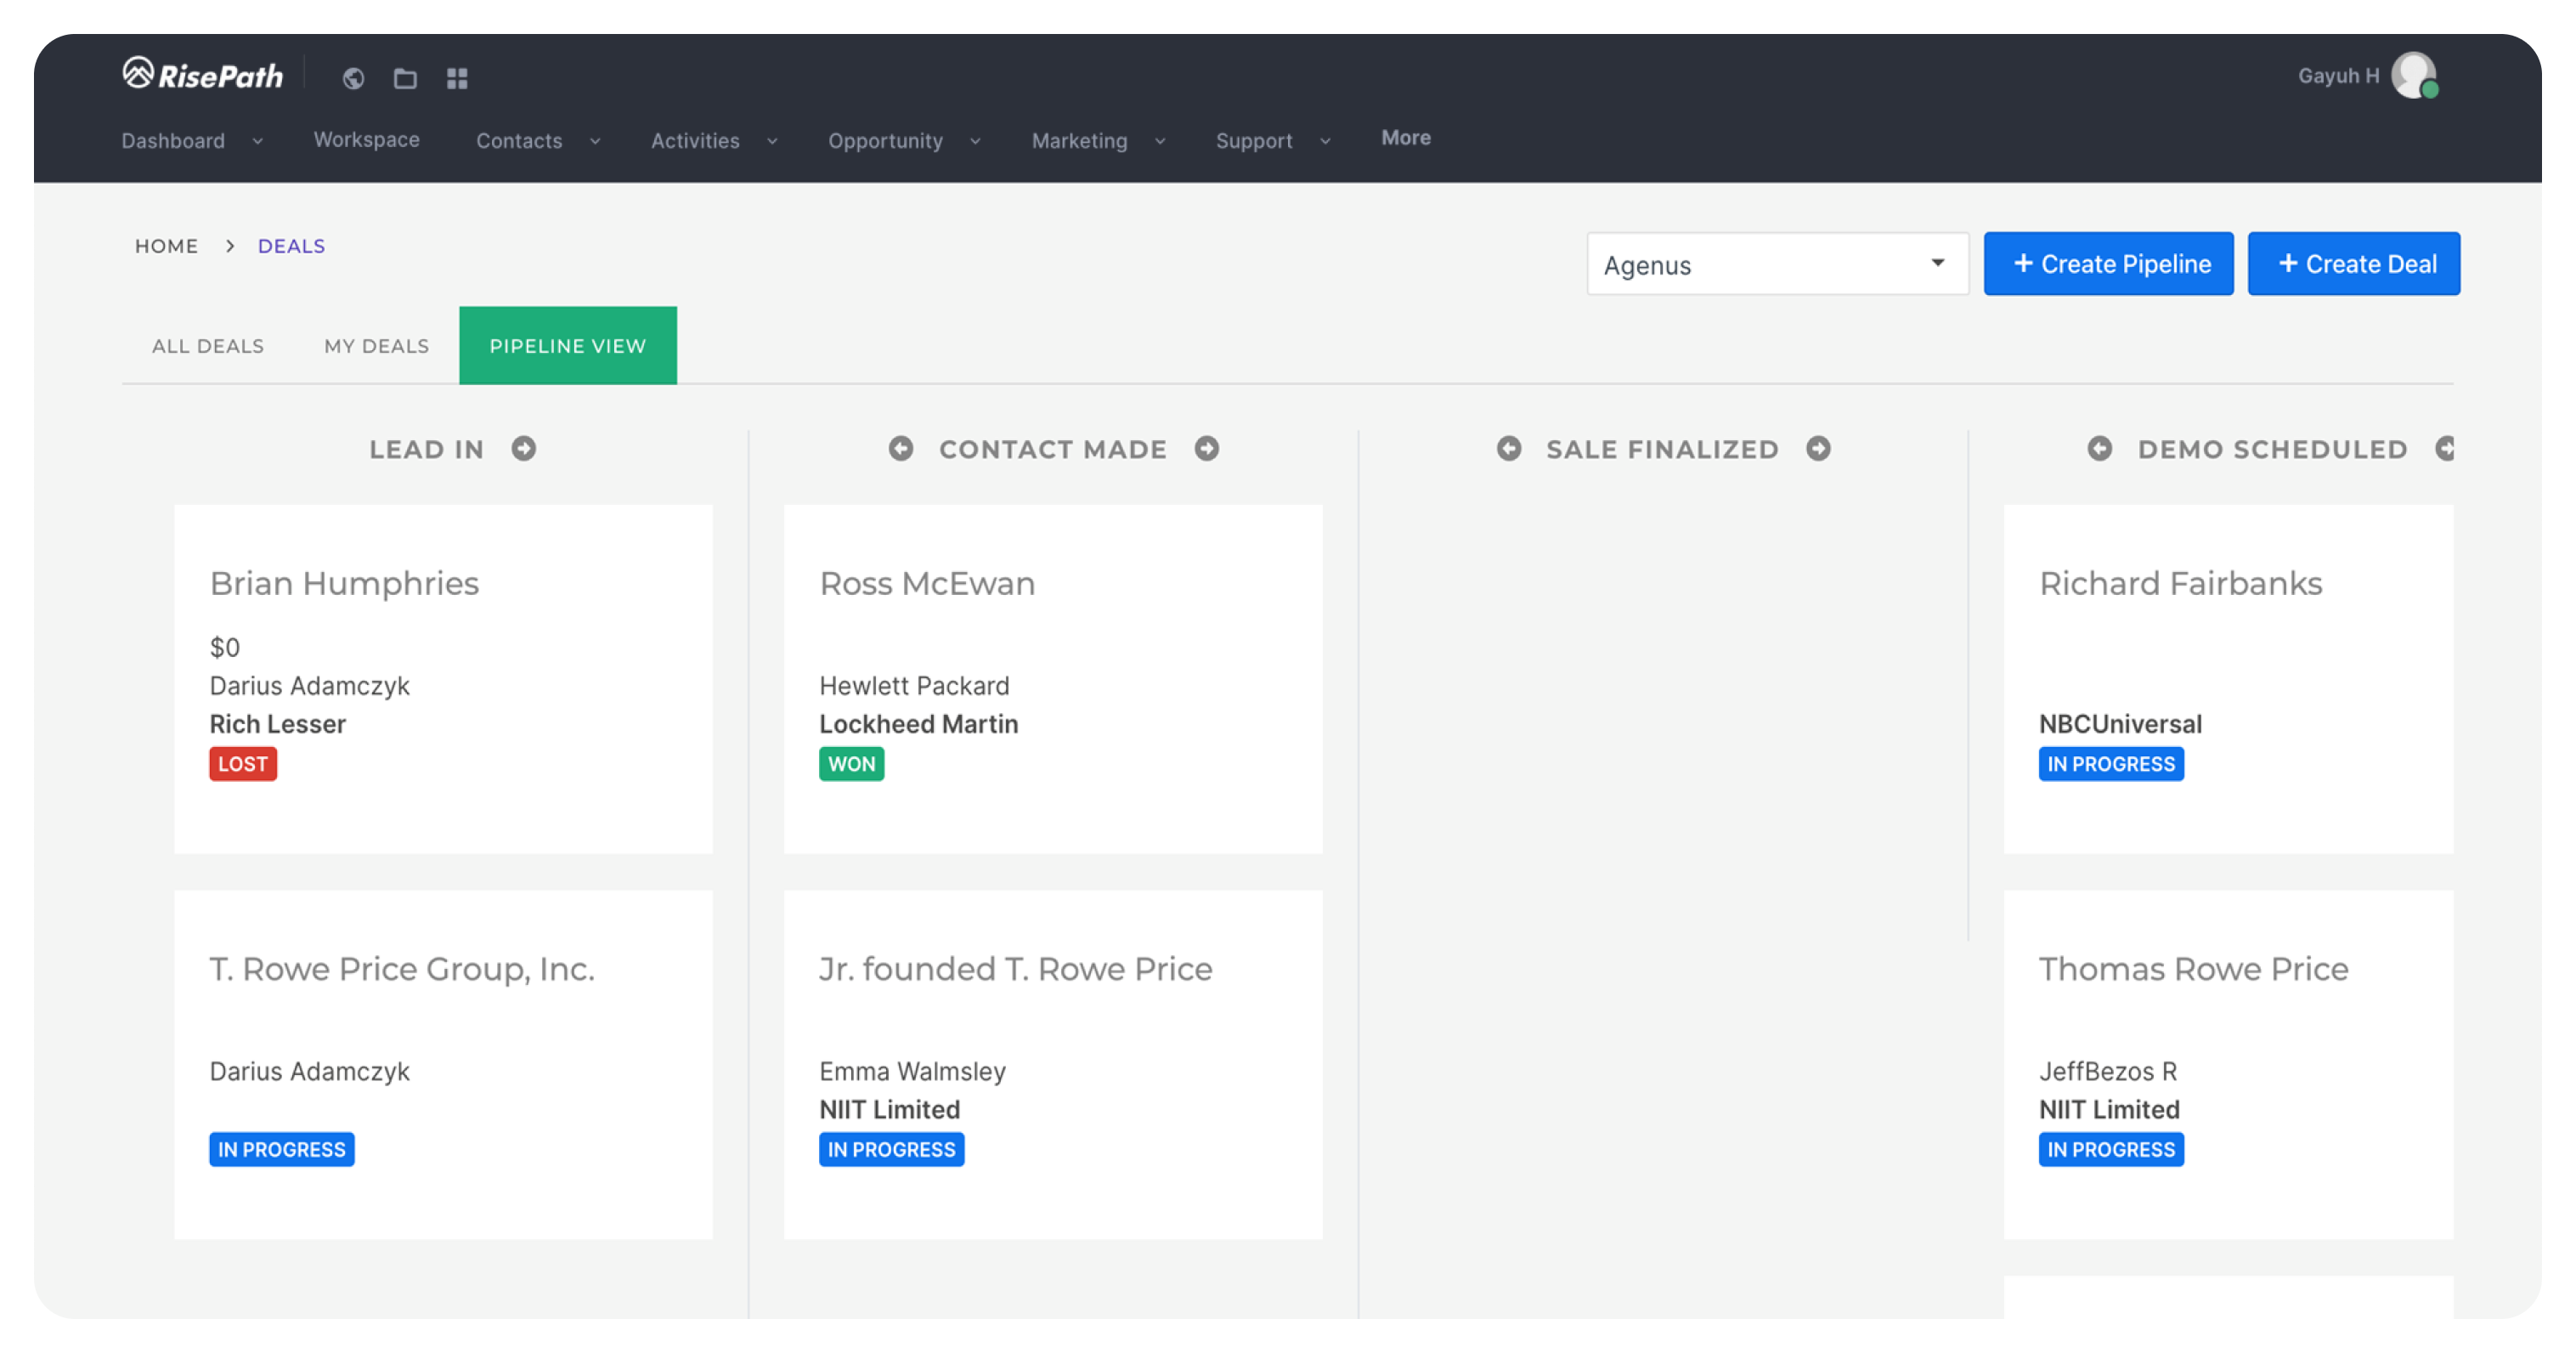
Task: Click right arrow beside Sale Finalized
Action: pos(1819,448)
